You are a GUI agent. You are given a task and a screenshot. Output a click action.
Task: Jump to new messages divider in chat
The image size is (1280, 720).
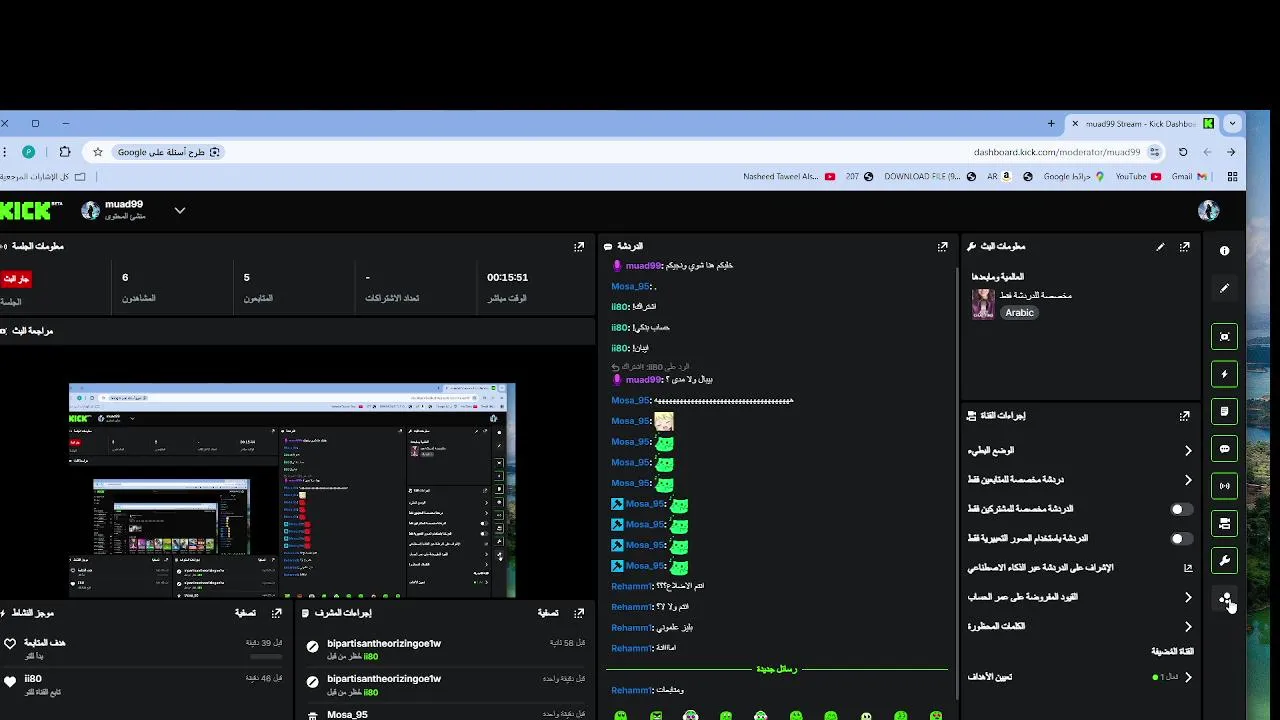tap(776, 669)
